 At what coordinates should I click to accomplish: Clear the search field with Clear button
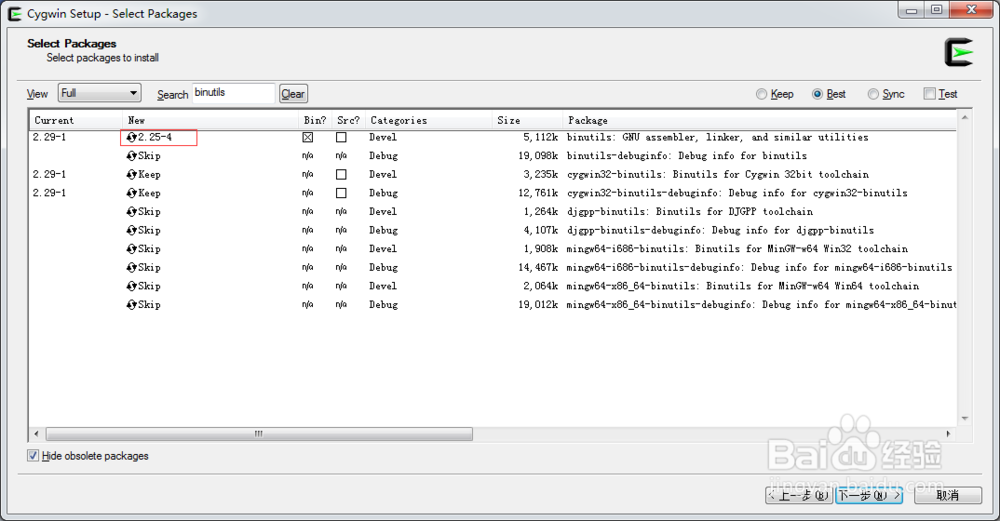pos(293,94)
